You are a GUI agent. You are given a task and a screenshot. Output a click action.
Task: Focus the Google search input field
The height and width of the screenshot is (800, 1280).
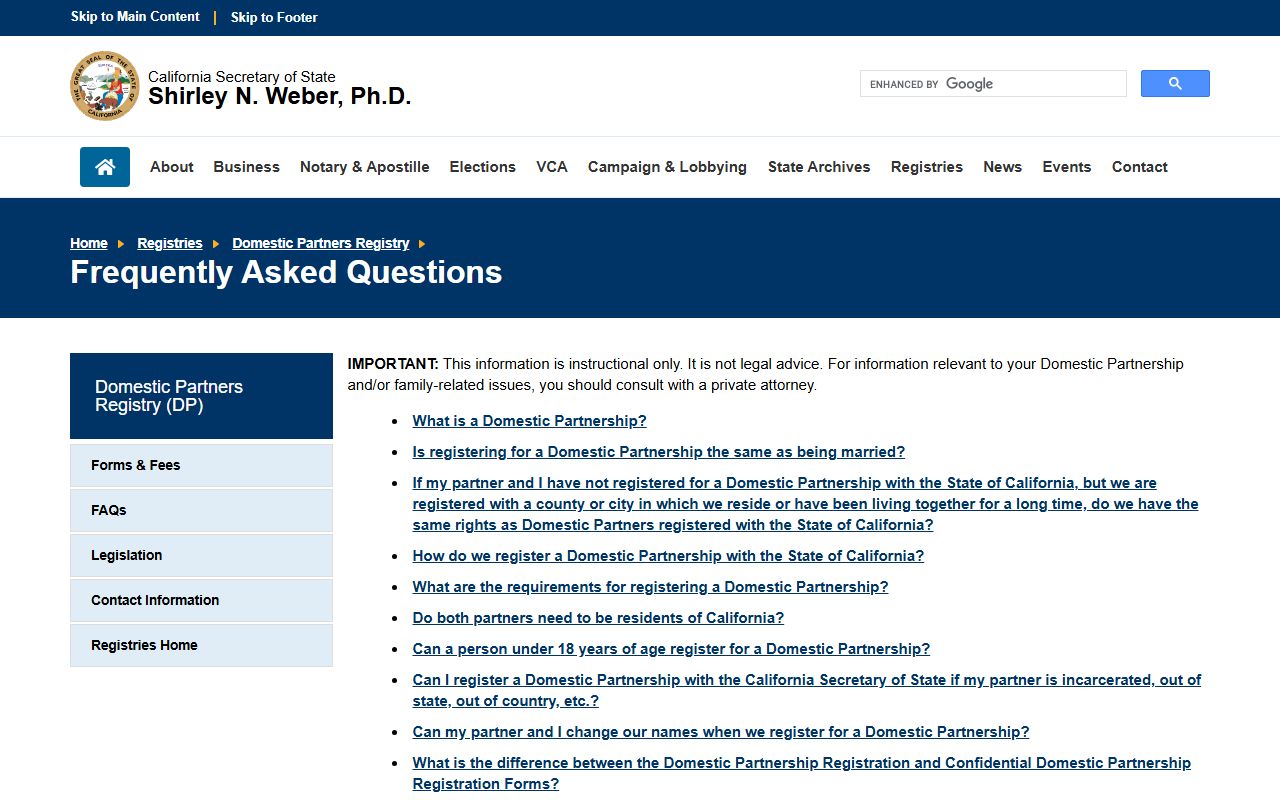(x=993, y=84)
